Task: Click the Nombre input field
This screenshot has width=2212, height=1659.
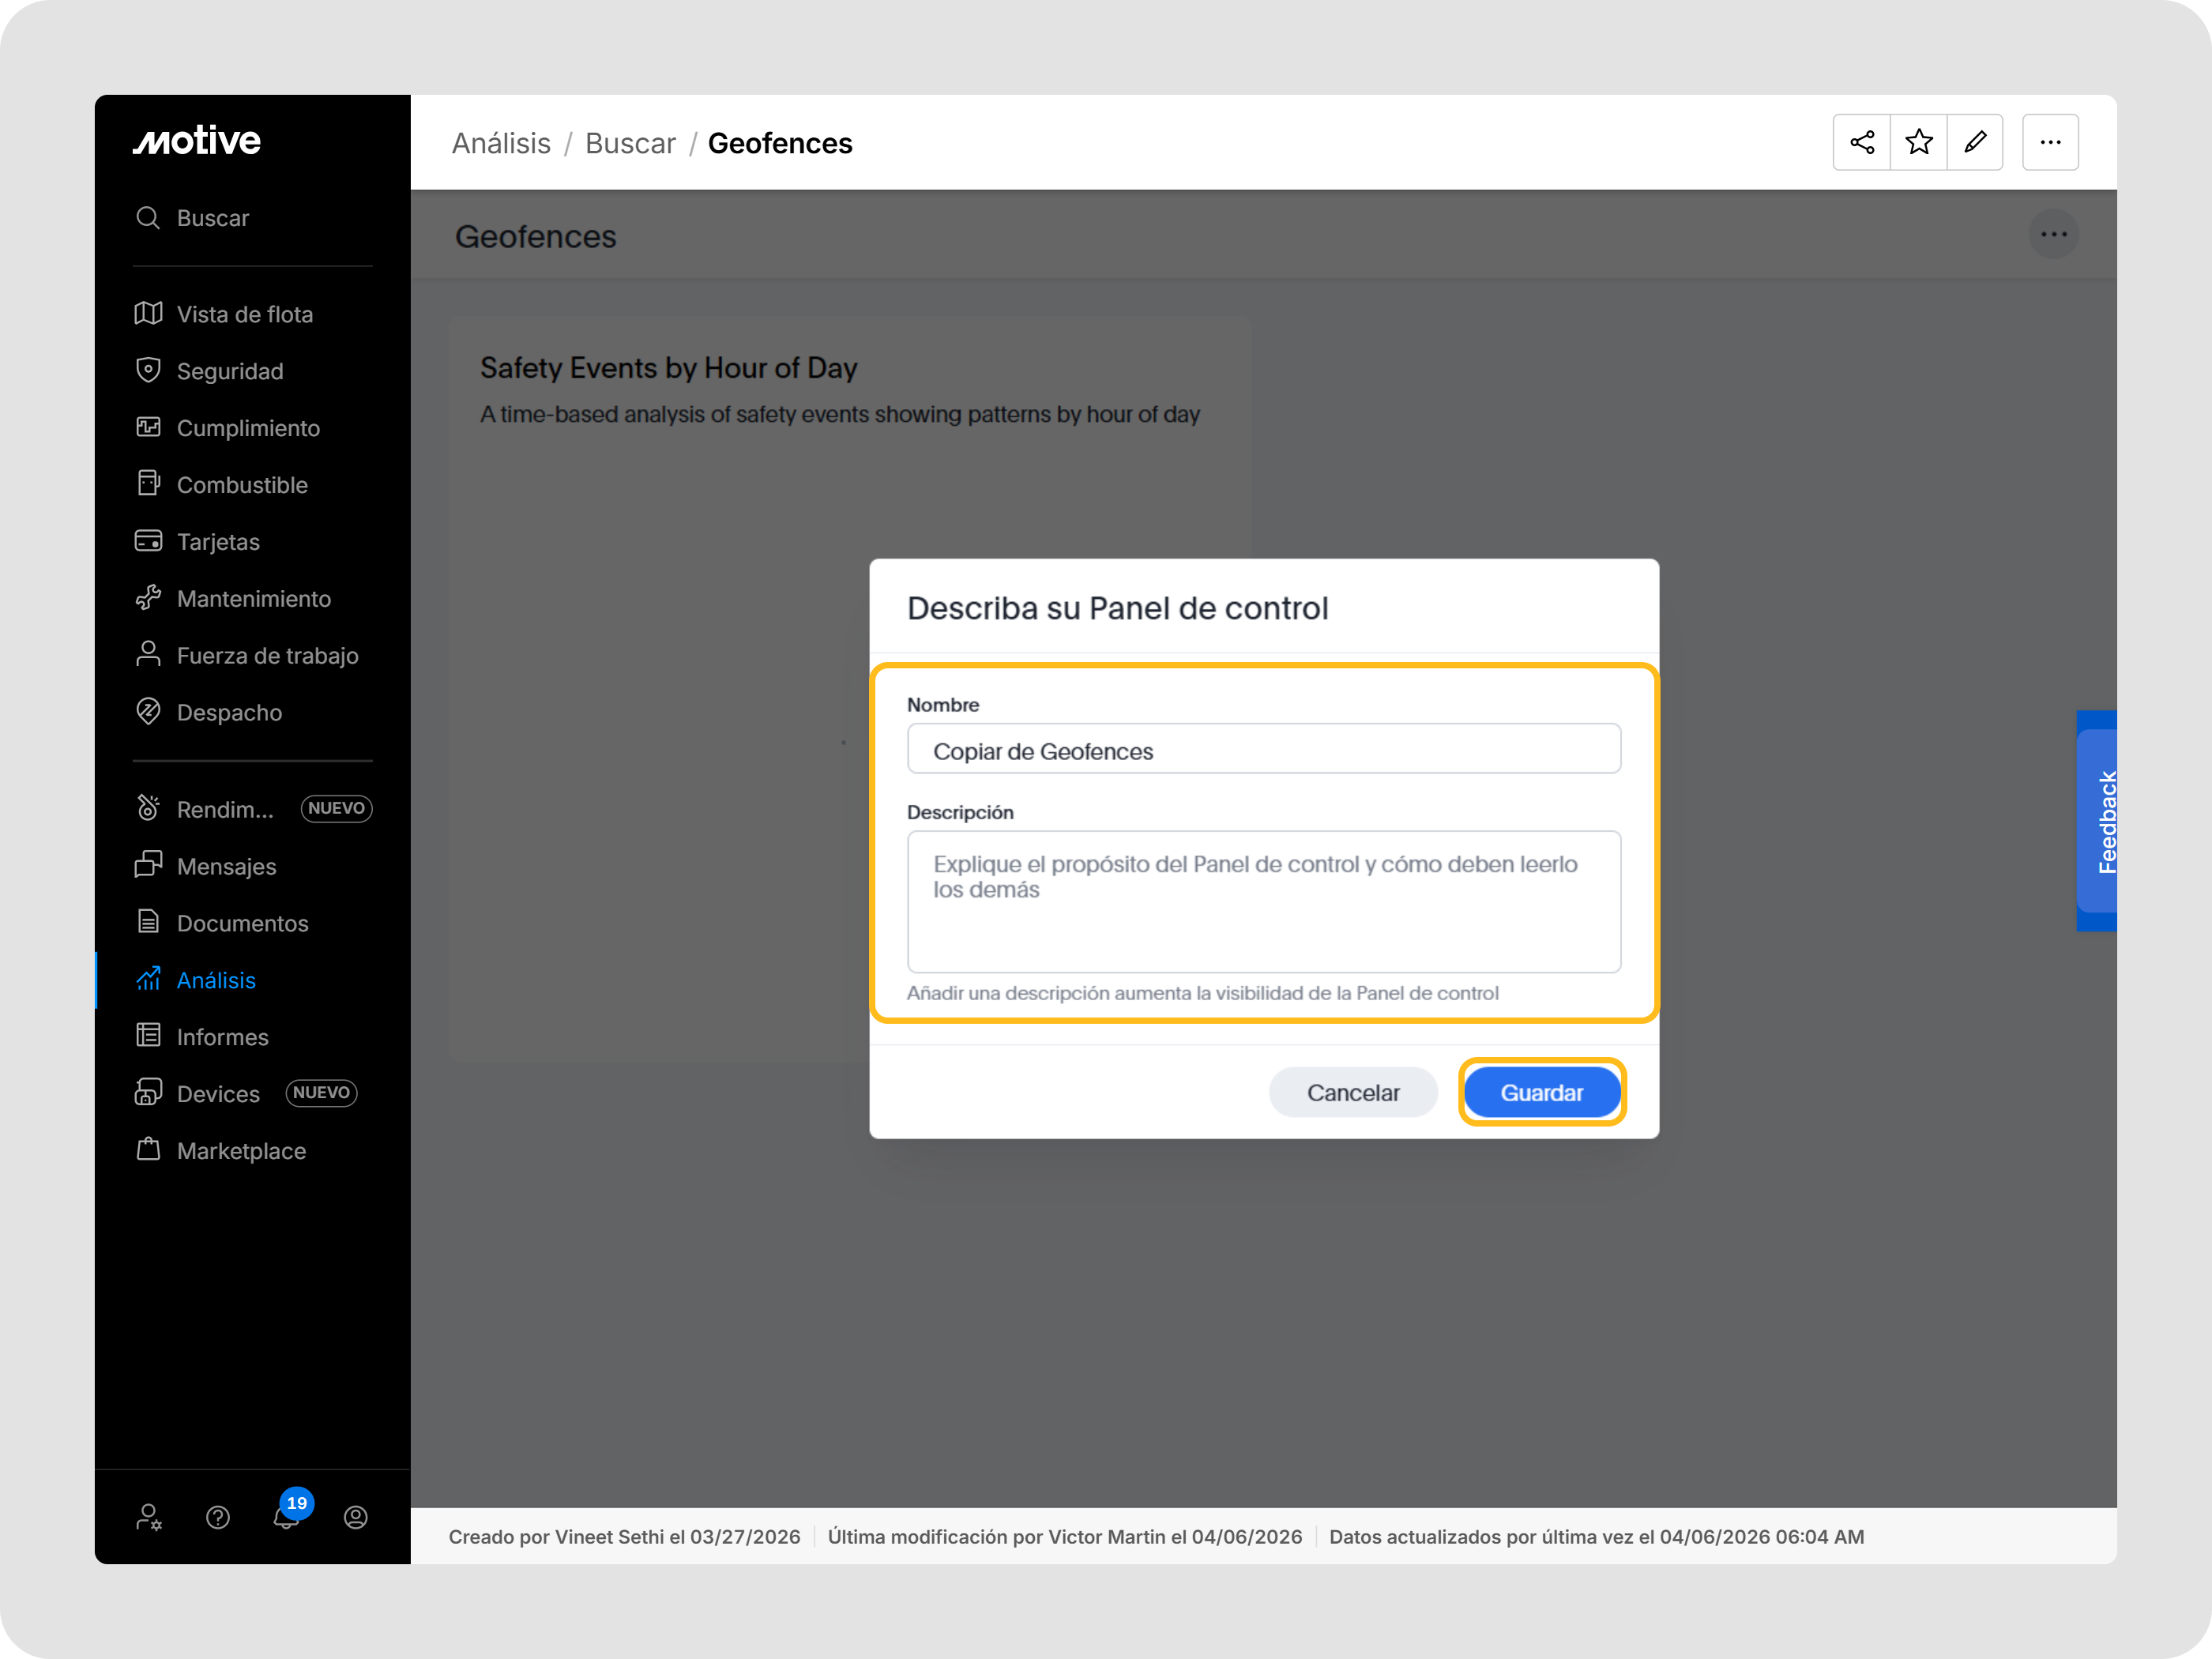Action: click(x=1263, y=750)
